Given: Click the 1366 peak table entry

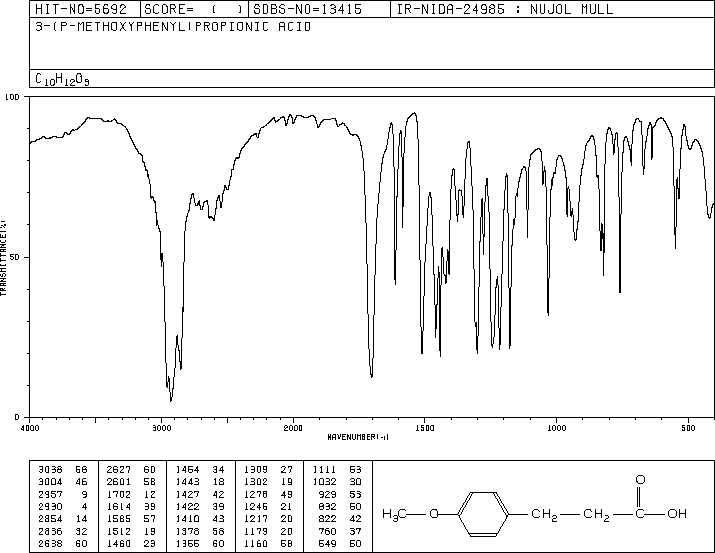Looking at the screenshot, I should (200, 543).
